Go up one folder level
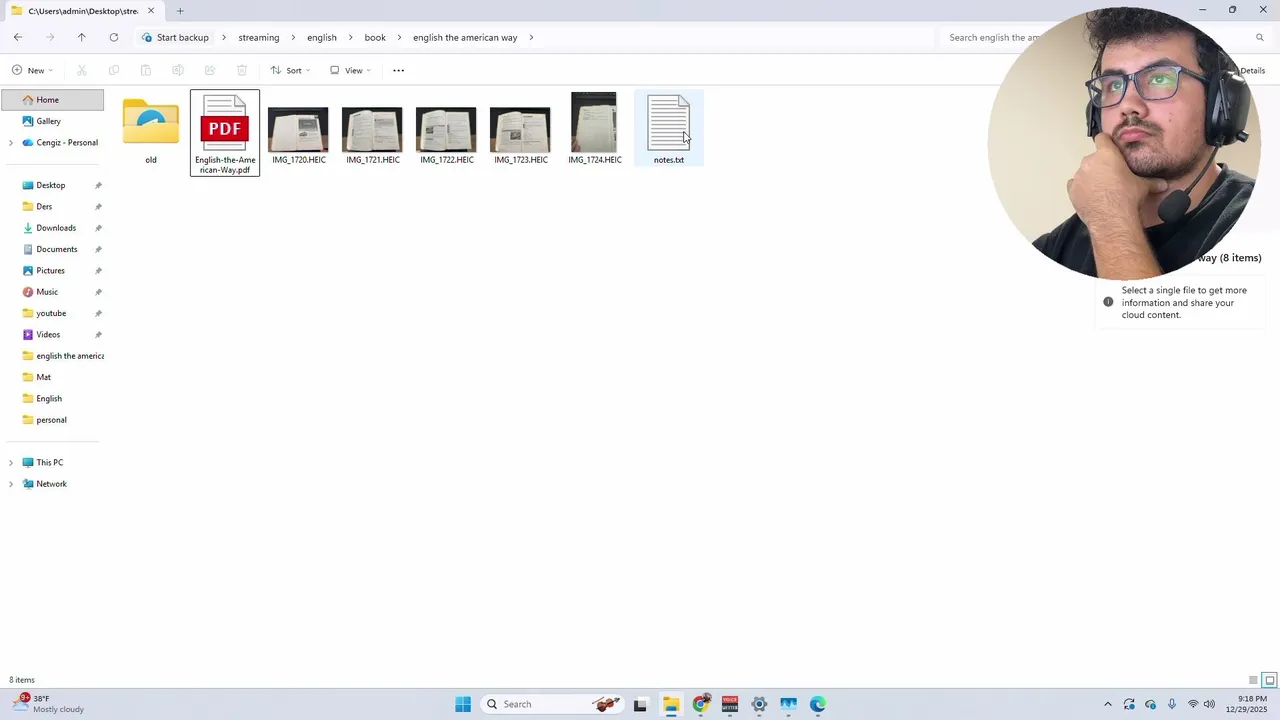 point(82,37)
